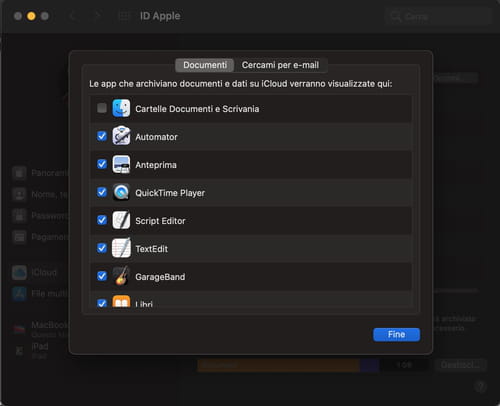Viewport: 500px width, 406px height.
Task: Enable Cartelle Documenti e Scrivania checkbox
Action: pyautogui.click(x=102, y=108)
